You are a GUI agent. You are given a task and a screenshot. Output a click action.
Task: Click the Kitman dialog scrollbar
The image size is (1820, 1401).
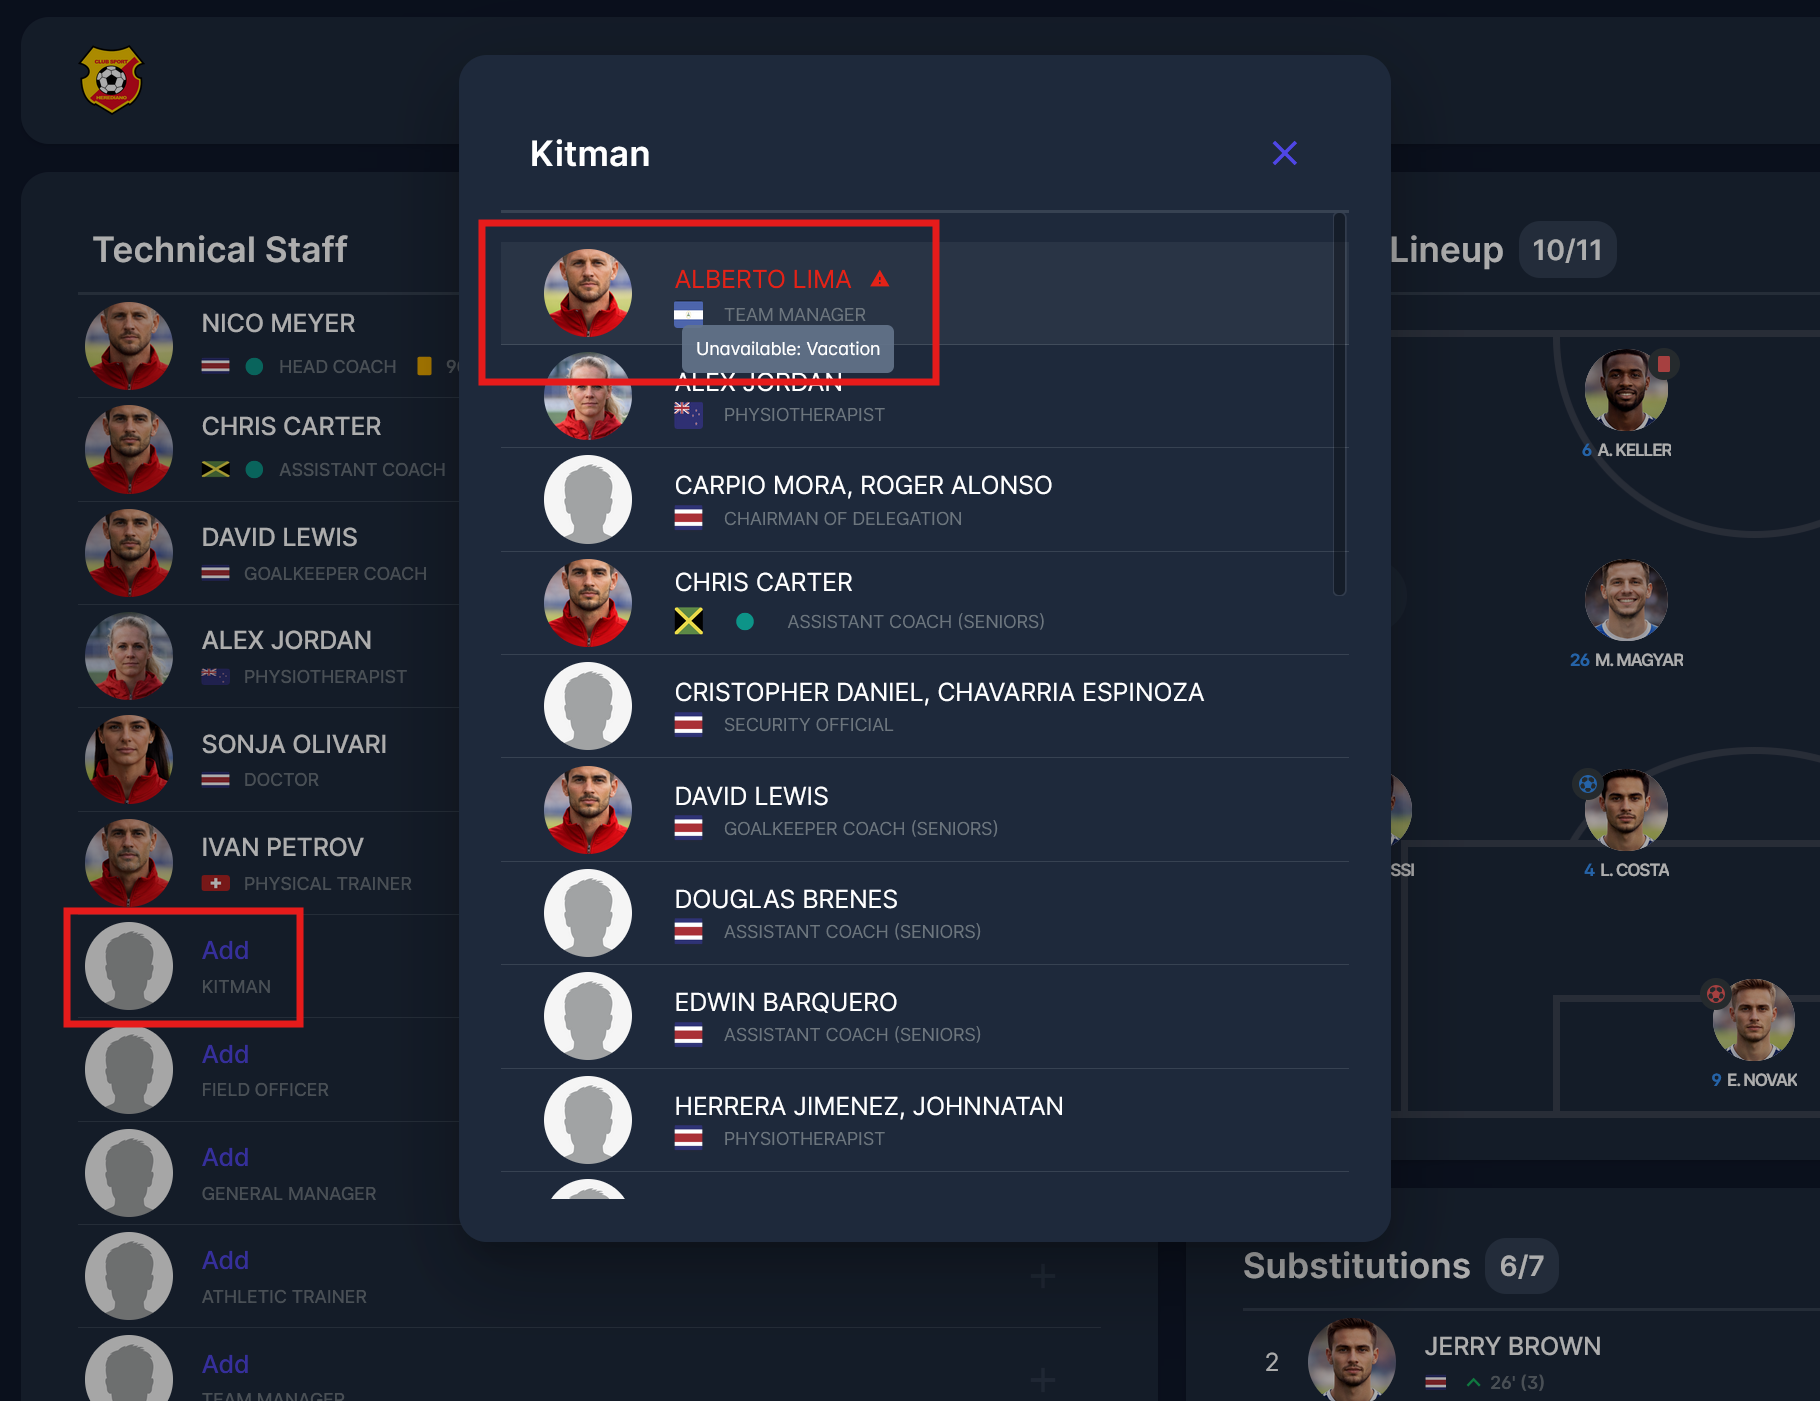(x=1340, y=404)
